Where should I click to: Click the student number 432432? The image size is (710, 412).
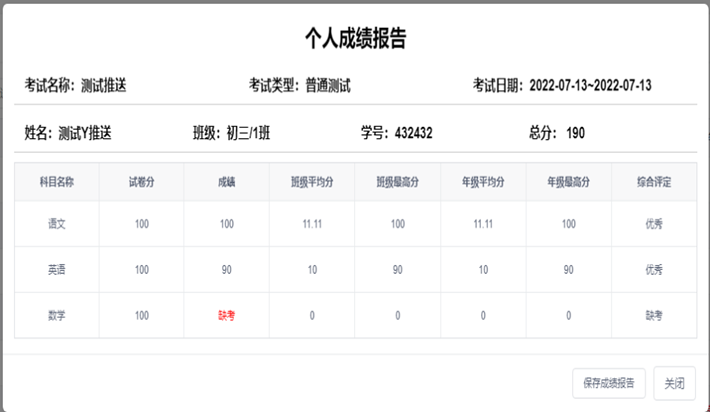click(413, 133)
